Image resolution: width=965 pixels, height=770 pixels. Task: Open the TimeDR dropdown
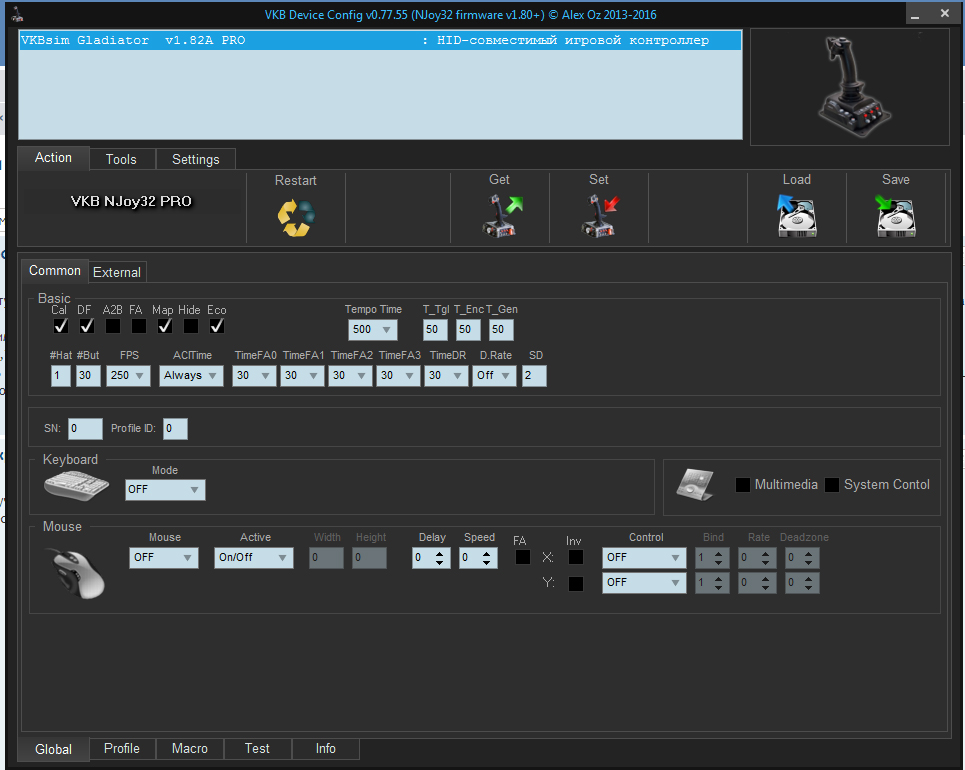pyautogui.click(x=446, y=375)
